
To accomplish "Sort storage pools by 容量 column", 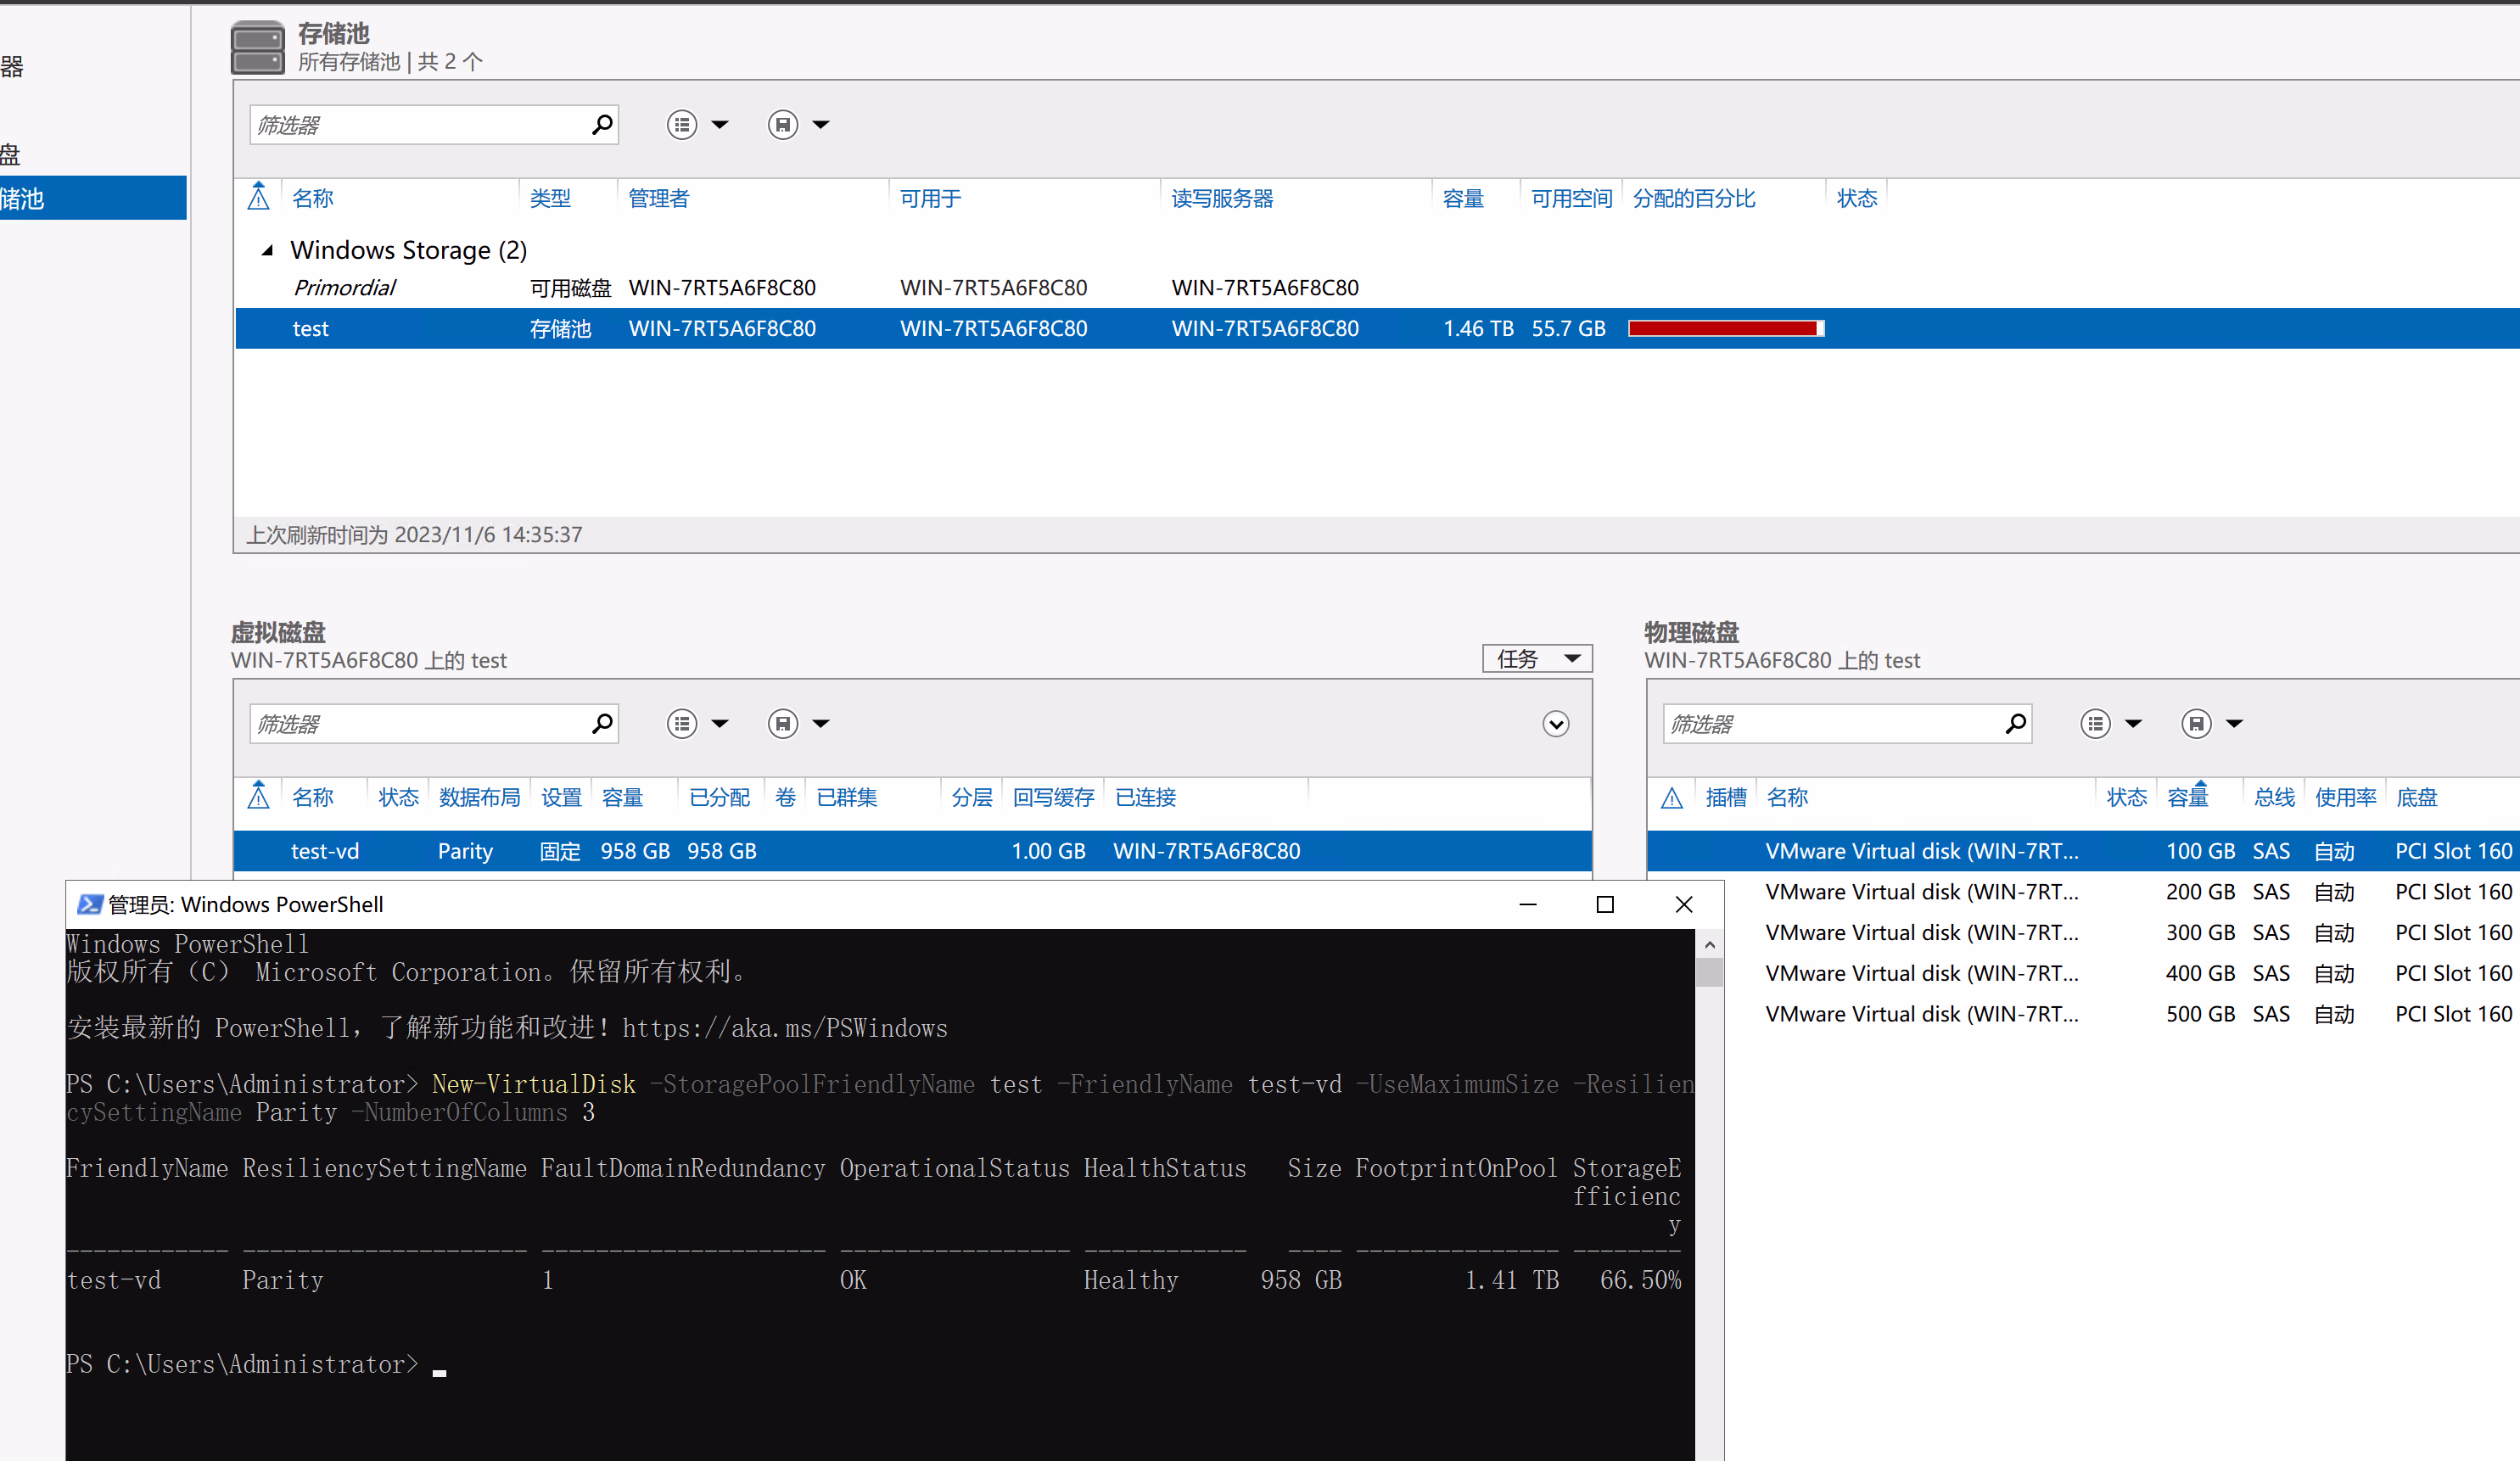I will 1462,198.
